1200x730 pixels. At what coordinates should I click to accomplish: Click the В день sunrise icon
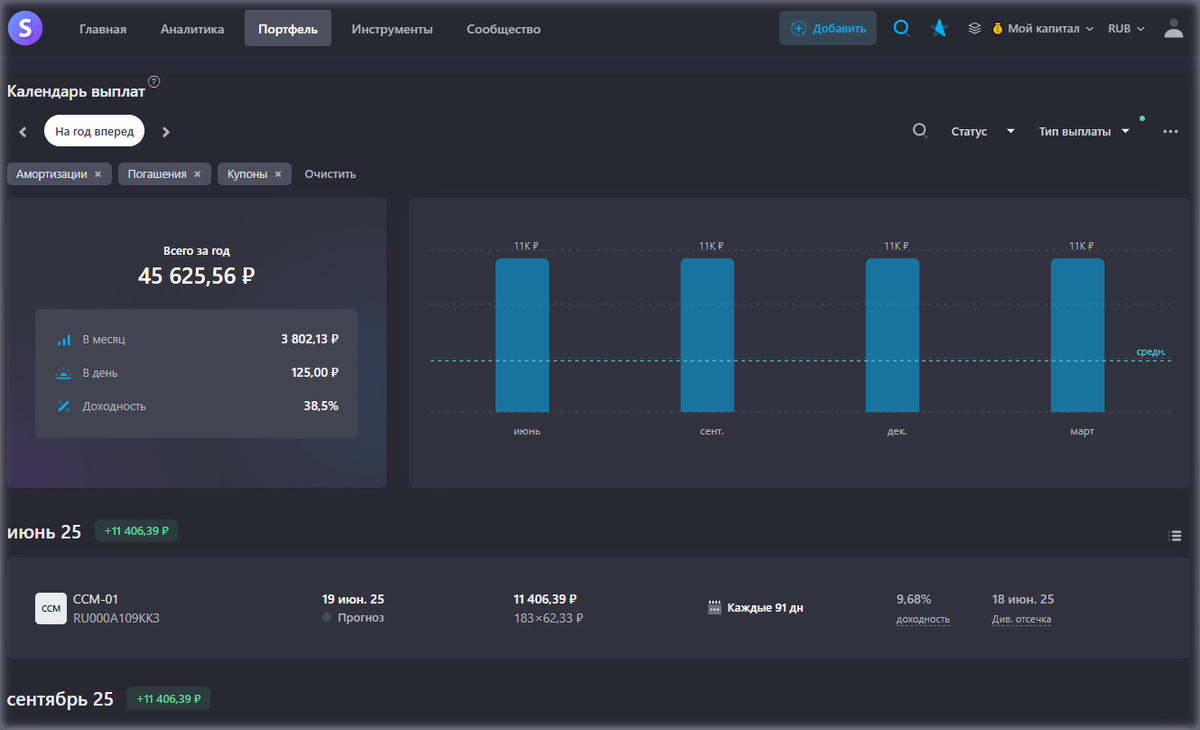pos(64,373)
